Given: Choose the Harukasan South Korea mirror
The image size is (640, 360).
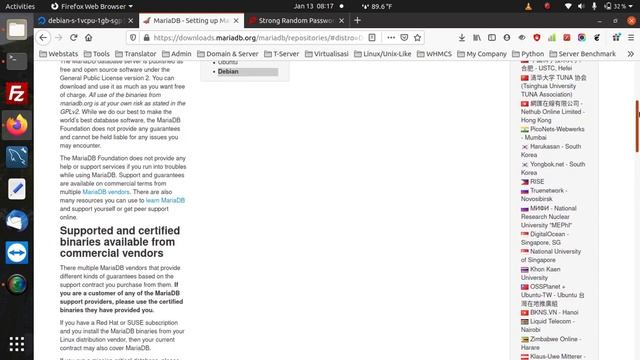Looking at the screenshot, I should 551,151.
